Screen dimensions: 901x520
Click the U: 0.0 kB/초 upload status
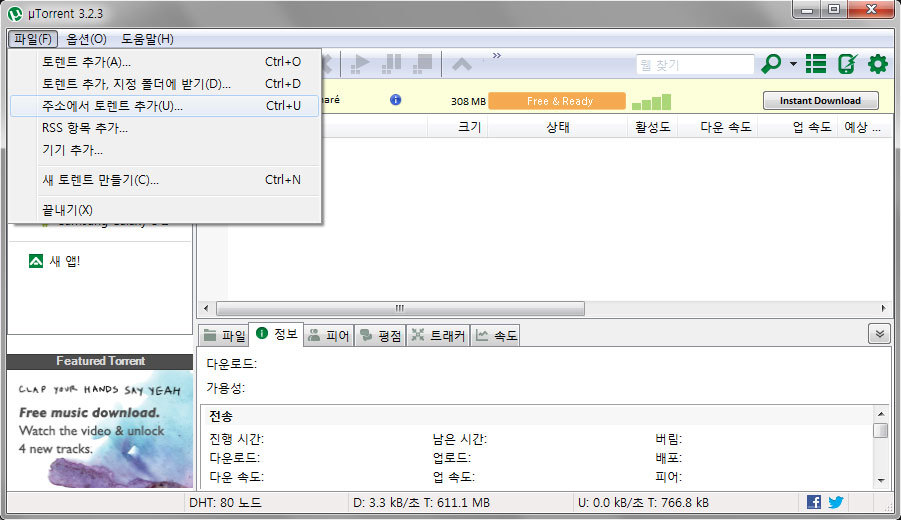click(x=643, y=503)
